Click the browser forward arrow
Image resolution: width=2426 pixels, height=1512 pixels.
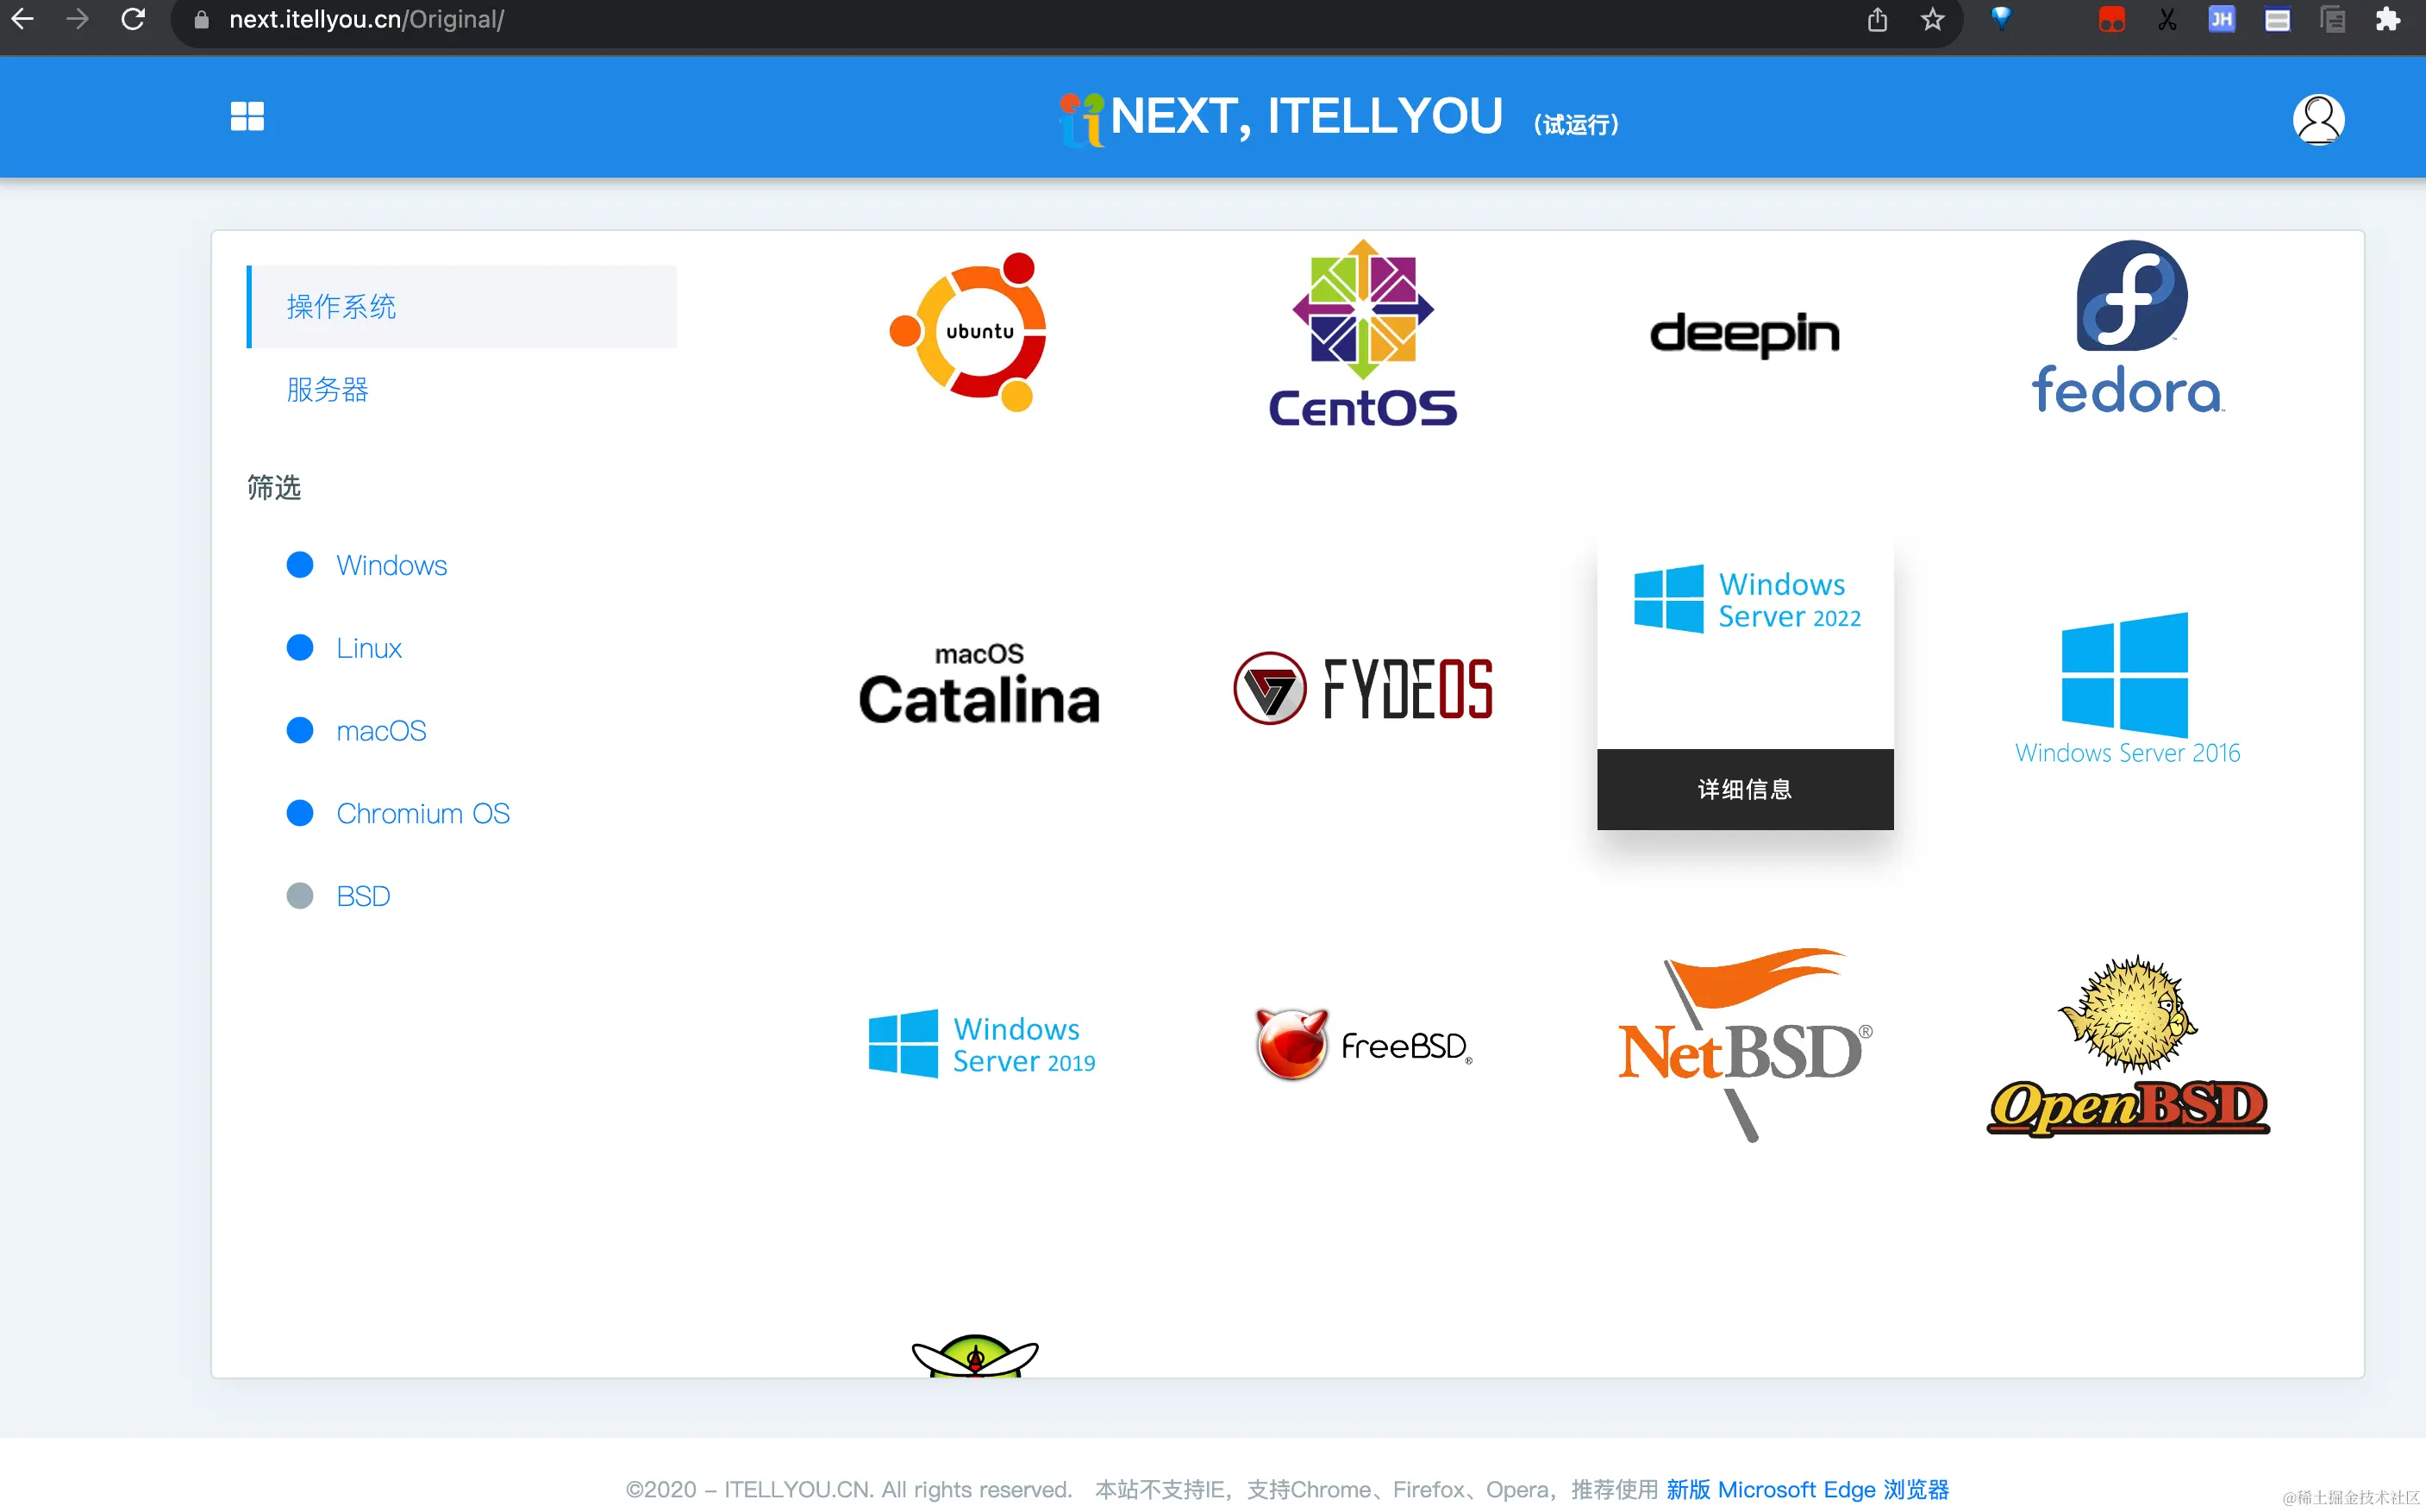tap(77, 19)
